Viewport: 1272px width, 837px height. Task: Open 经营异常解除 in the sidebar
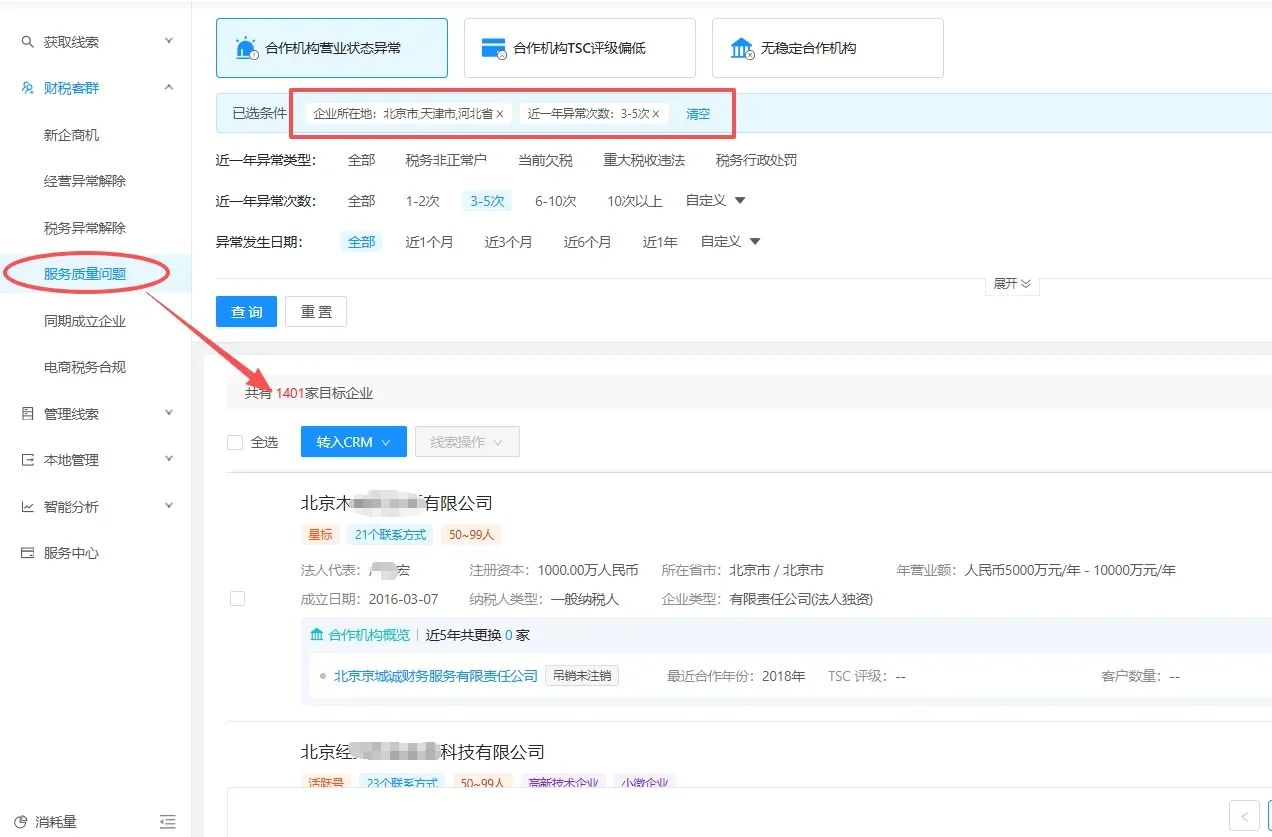click(85, 181)
